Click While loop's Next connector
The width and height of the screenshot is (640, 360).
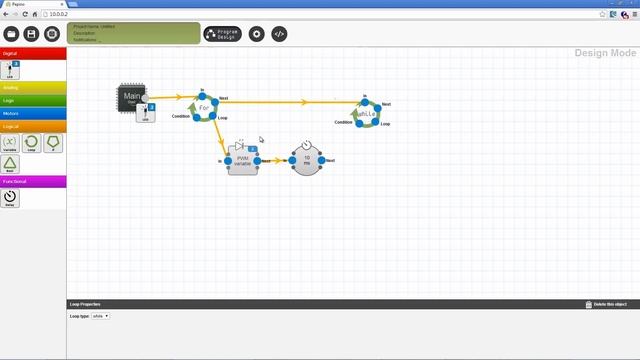pos(378,108)
